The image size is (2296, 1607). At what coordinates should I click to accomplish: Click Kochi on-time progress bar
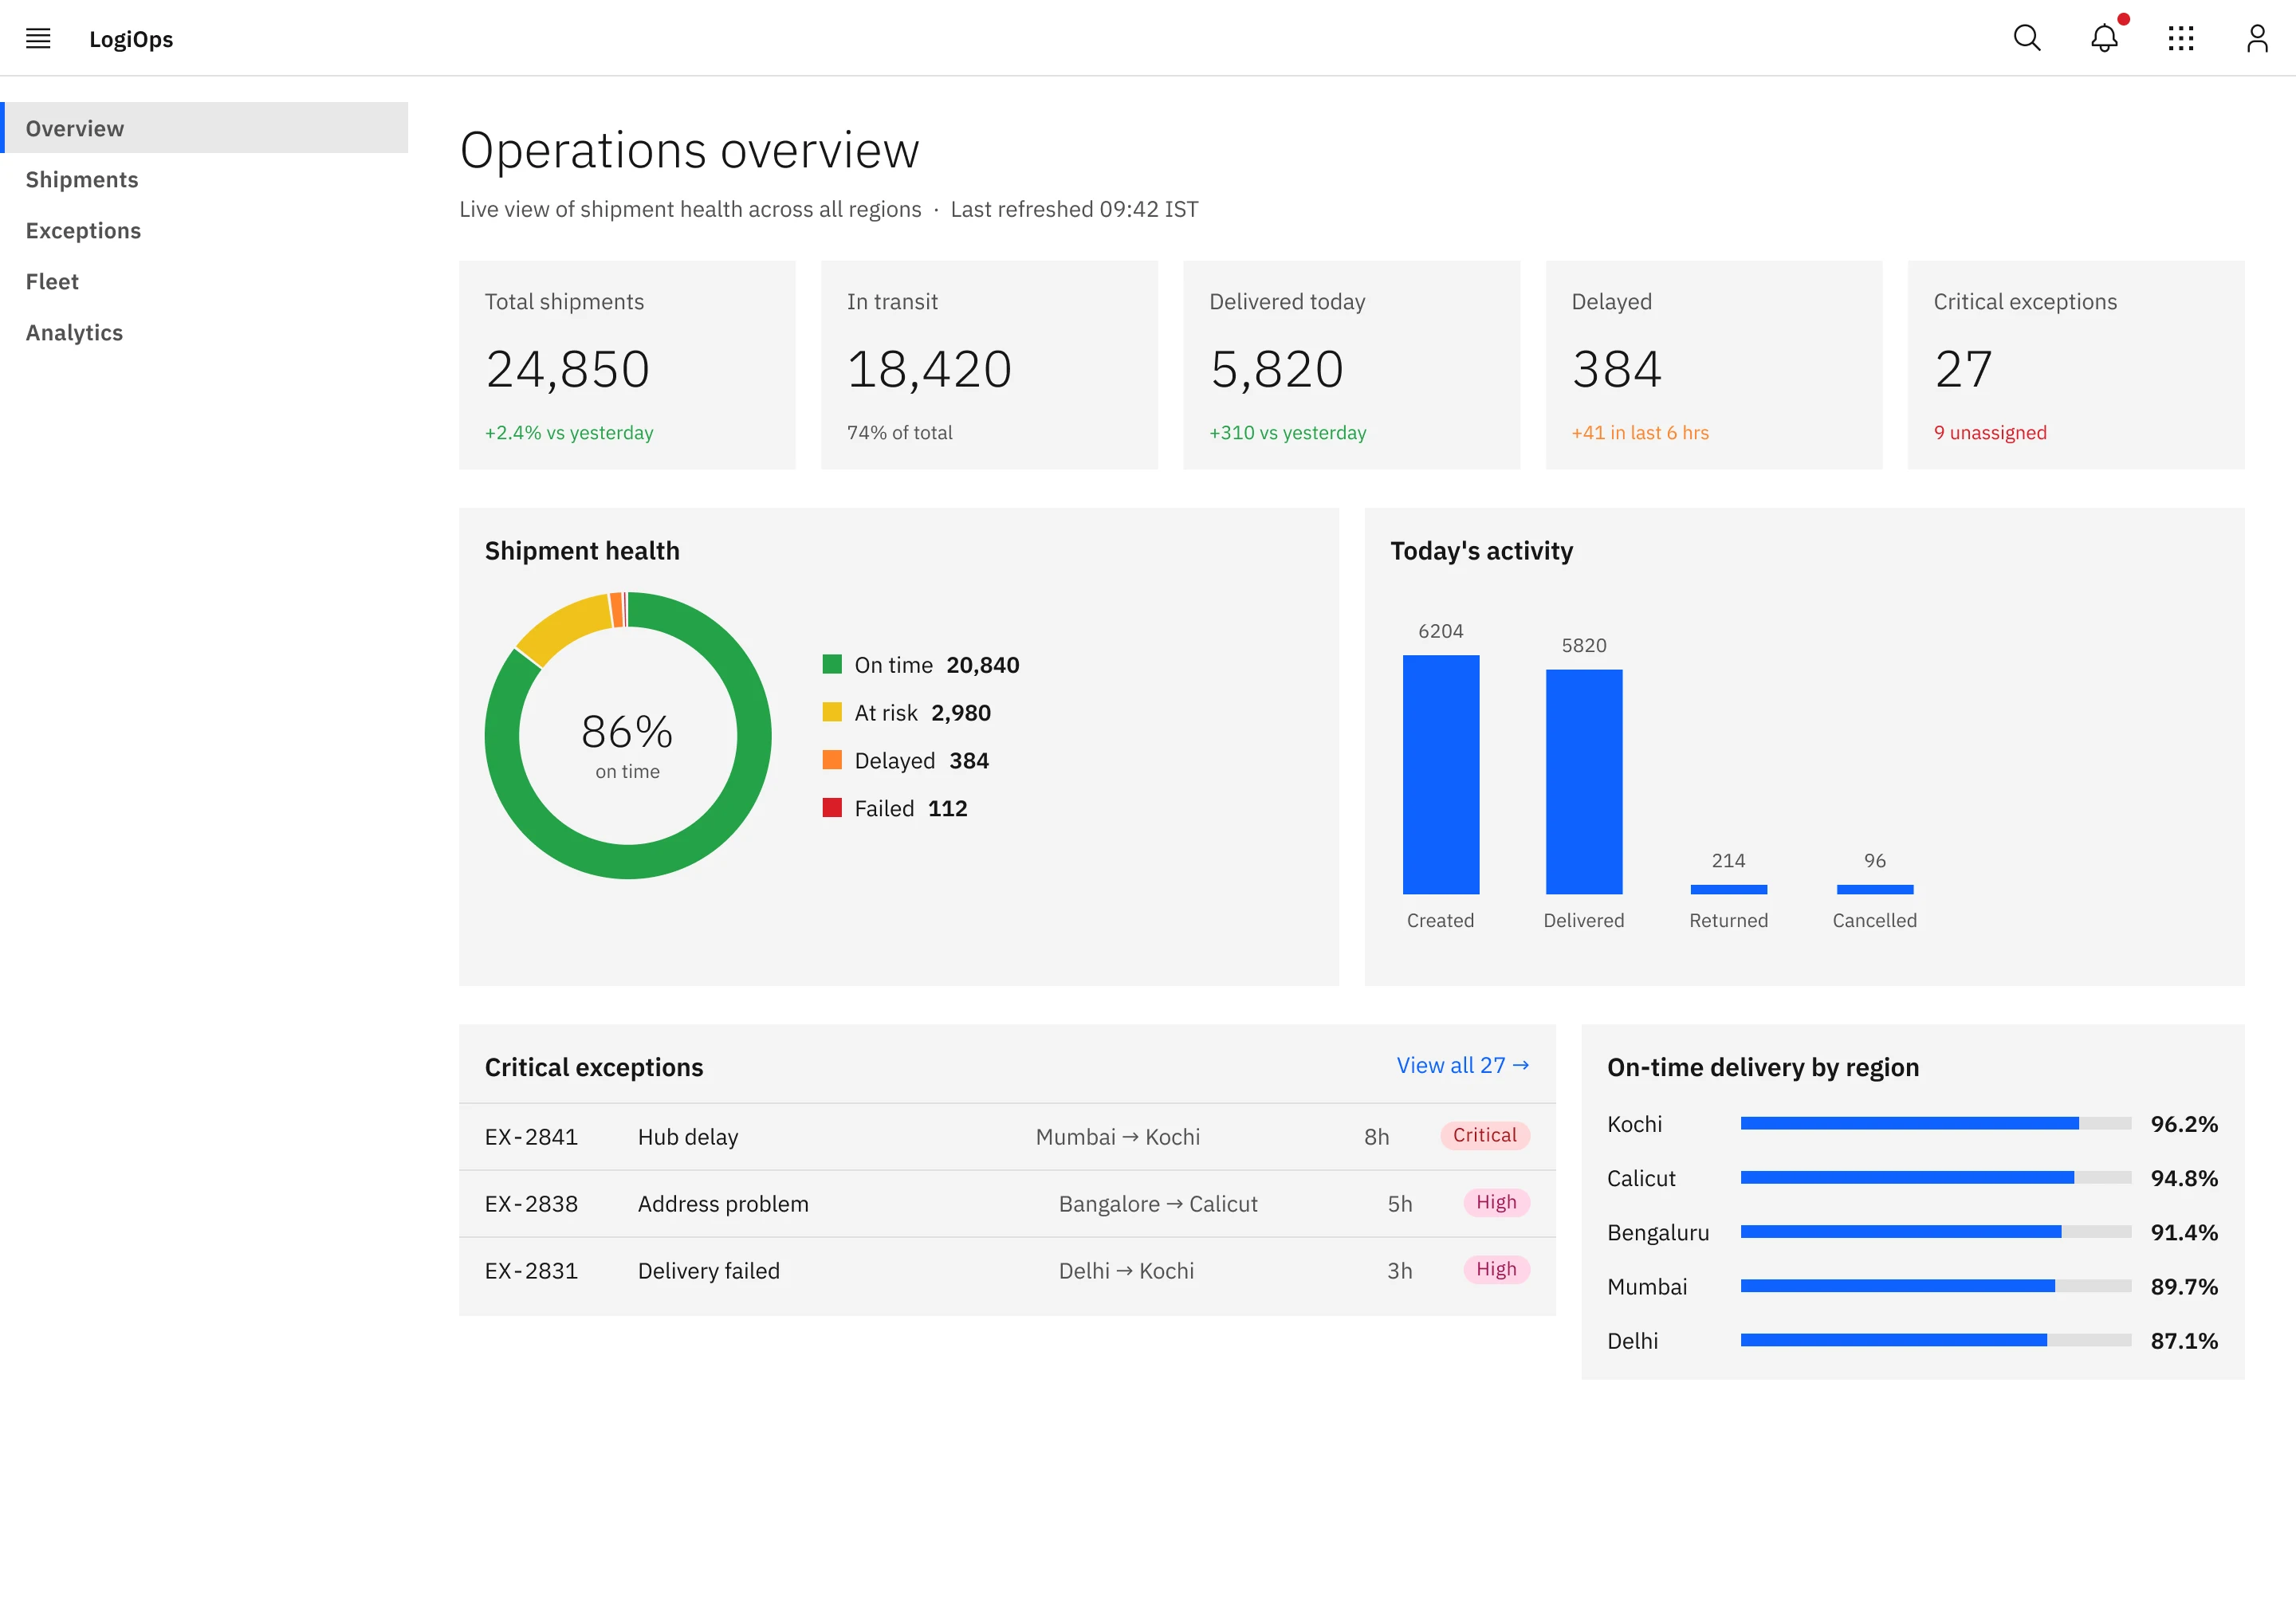[1936, 1123]
